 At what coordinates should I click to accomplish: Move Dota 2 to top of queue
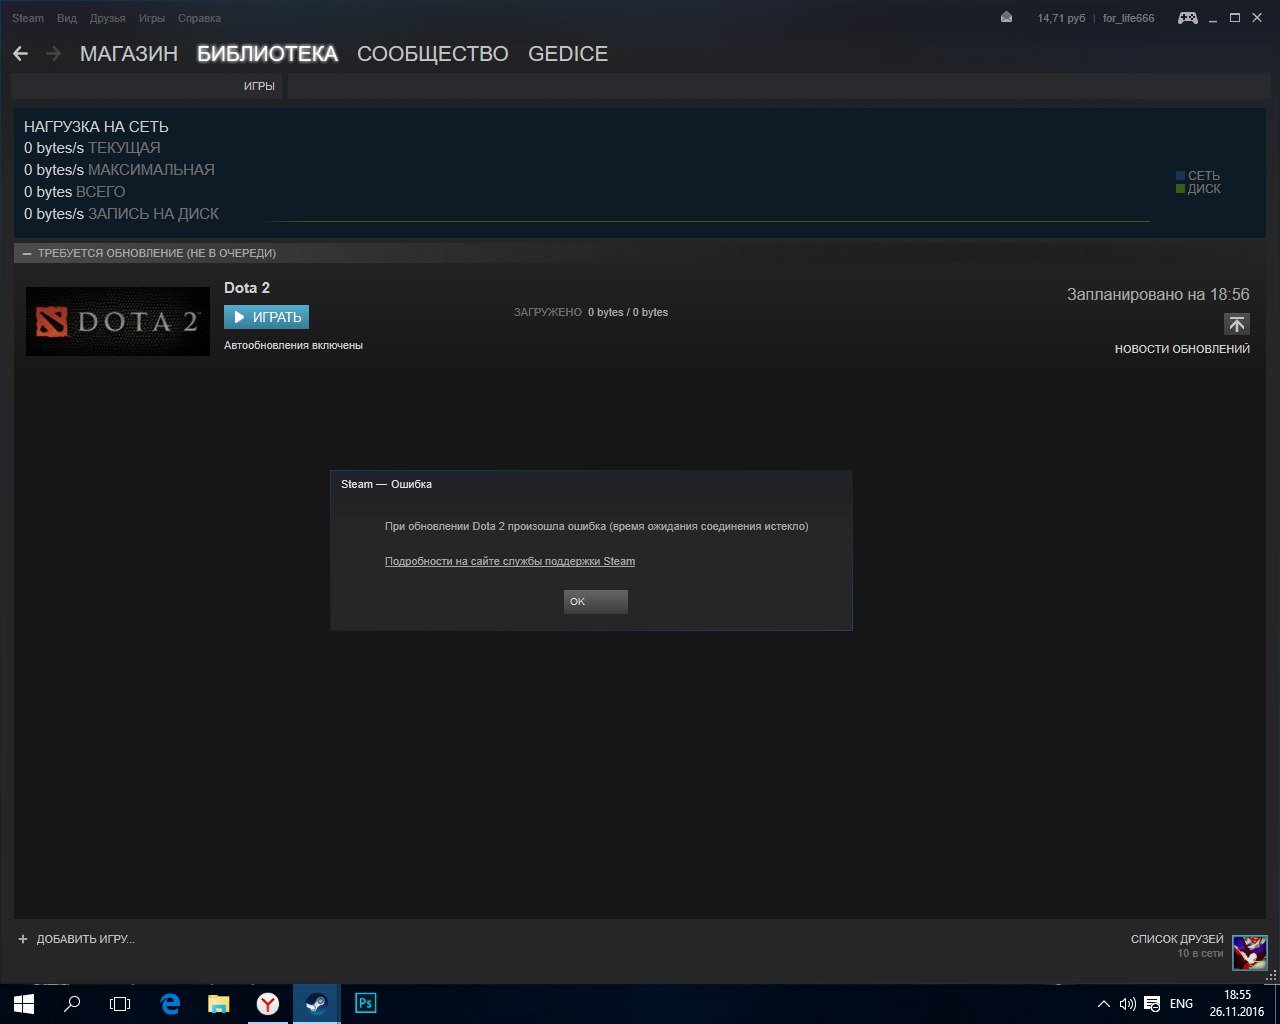[1236, 324]
